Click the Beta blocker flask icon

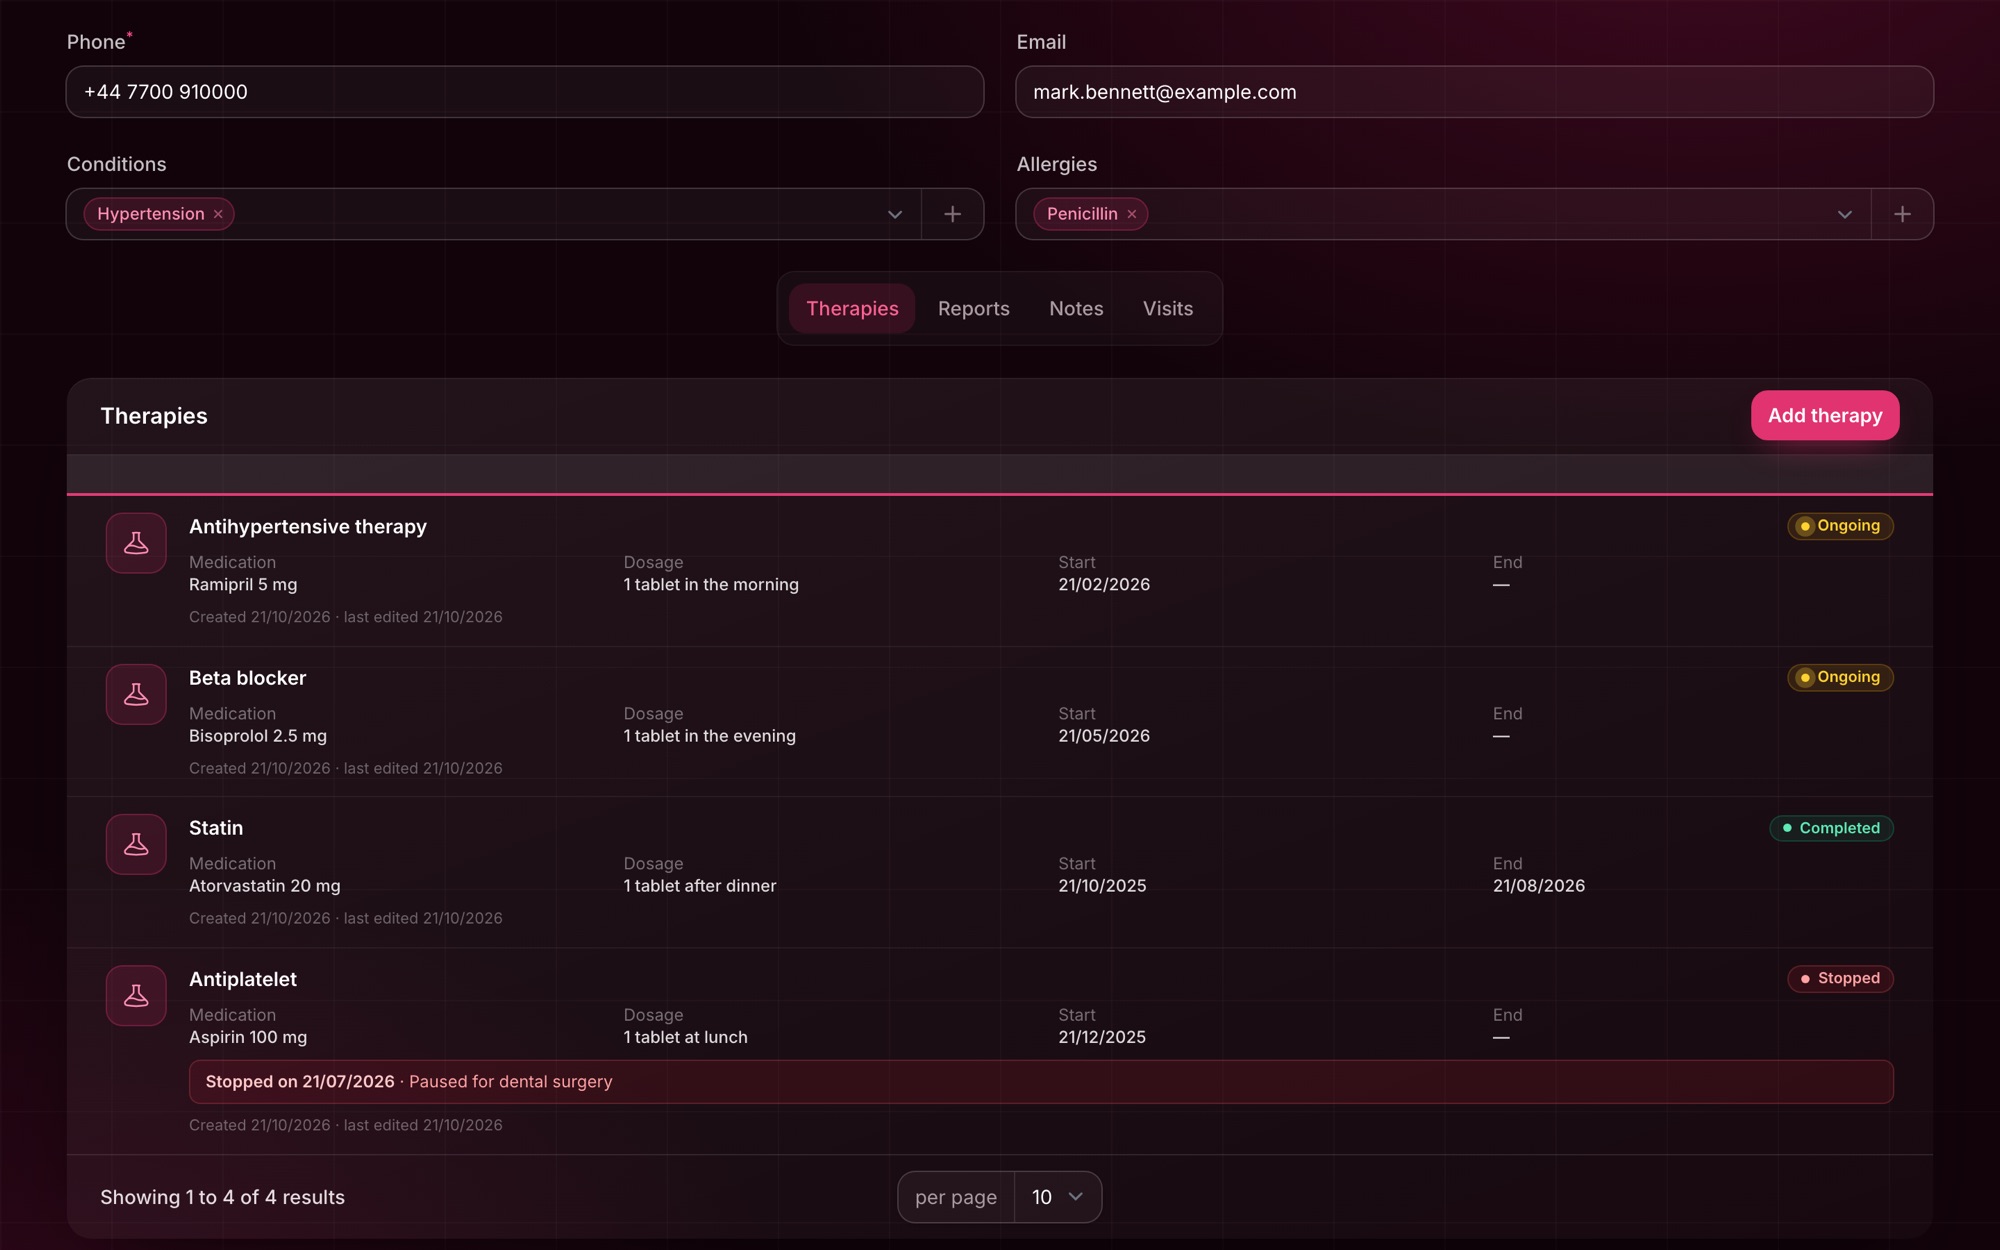click(x=136, y=694)
